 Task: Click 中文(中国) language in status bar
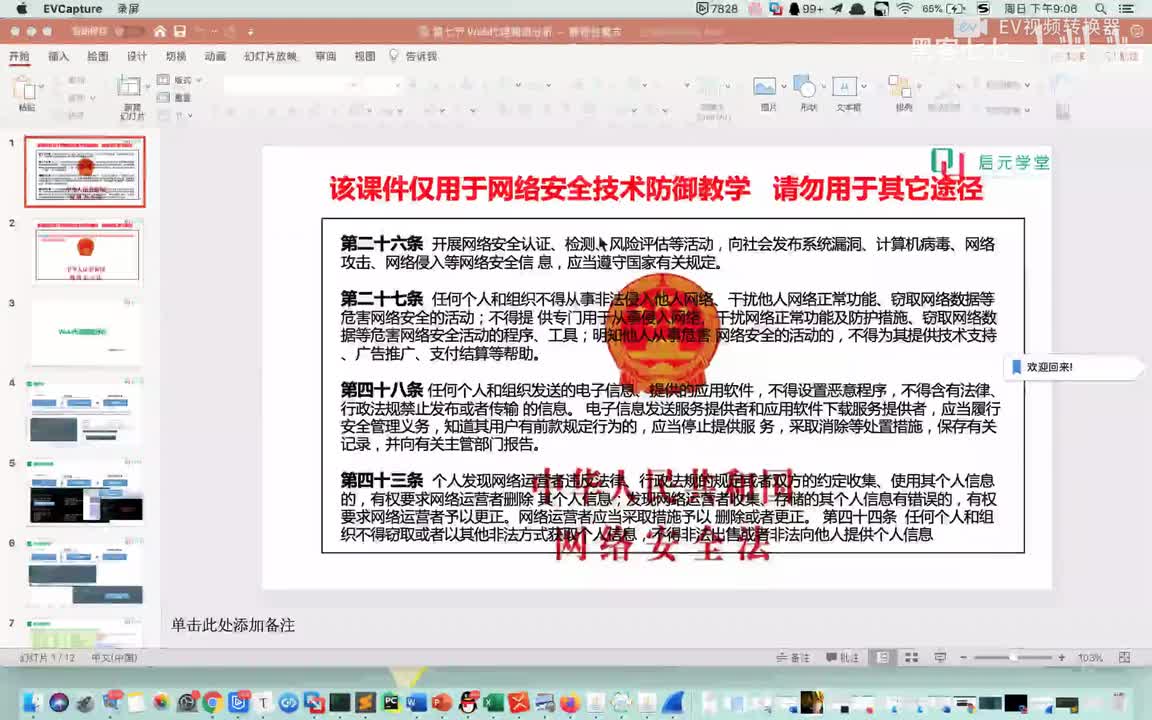114,658
